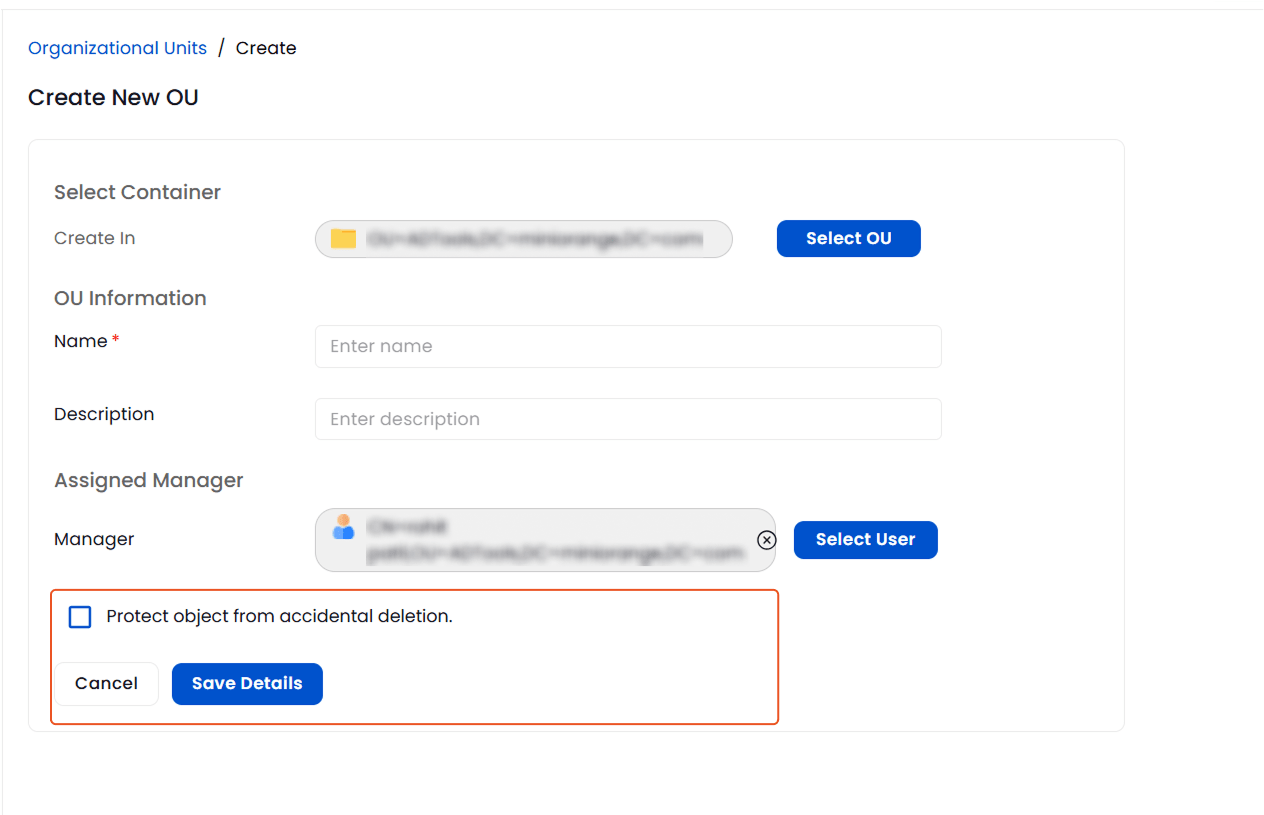1264x815 pixels.
Task: Select the Manager field label
Action: click(93, 539)
